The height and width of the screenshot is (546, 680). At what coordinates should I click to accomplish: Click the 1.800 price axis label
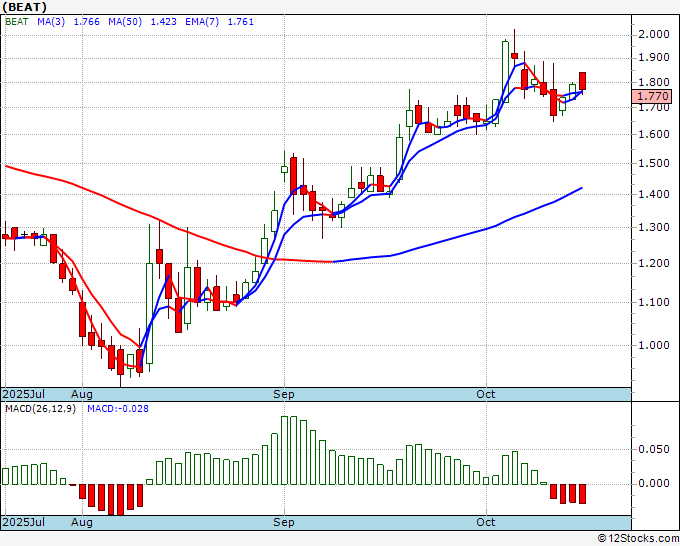coord(654,82)
